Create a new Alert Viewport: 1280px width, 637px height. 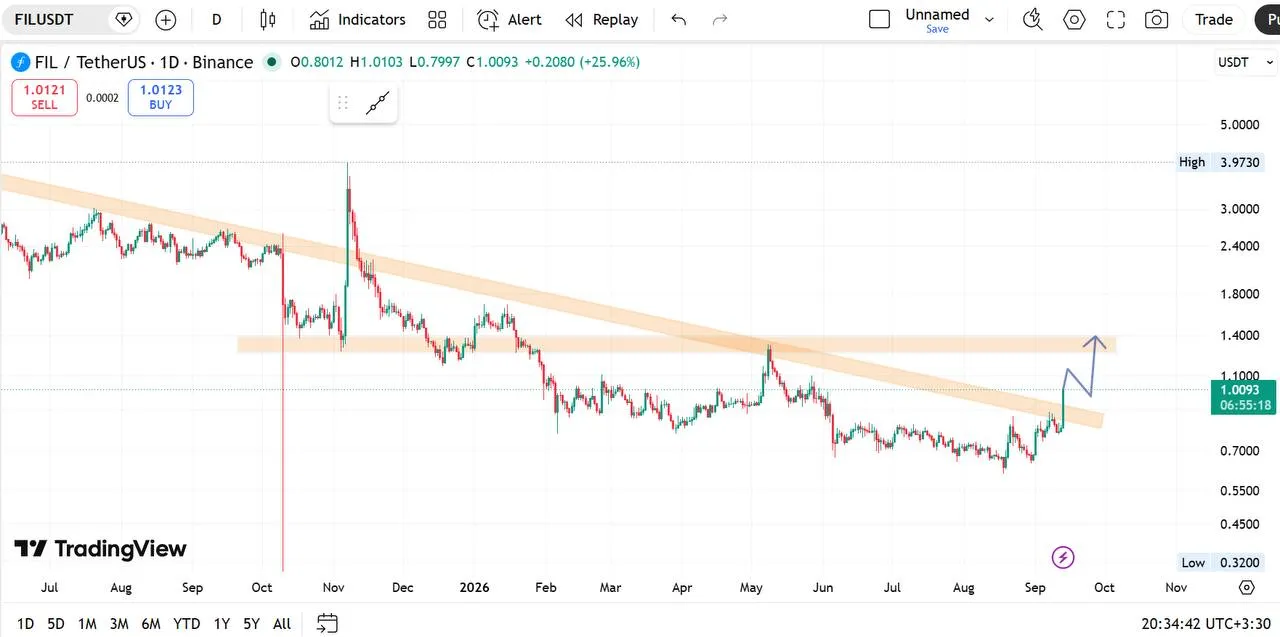point(509,20)
